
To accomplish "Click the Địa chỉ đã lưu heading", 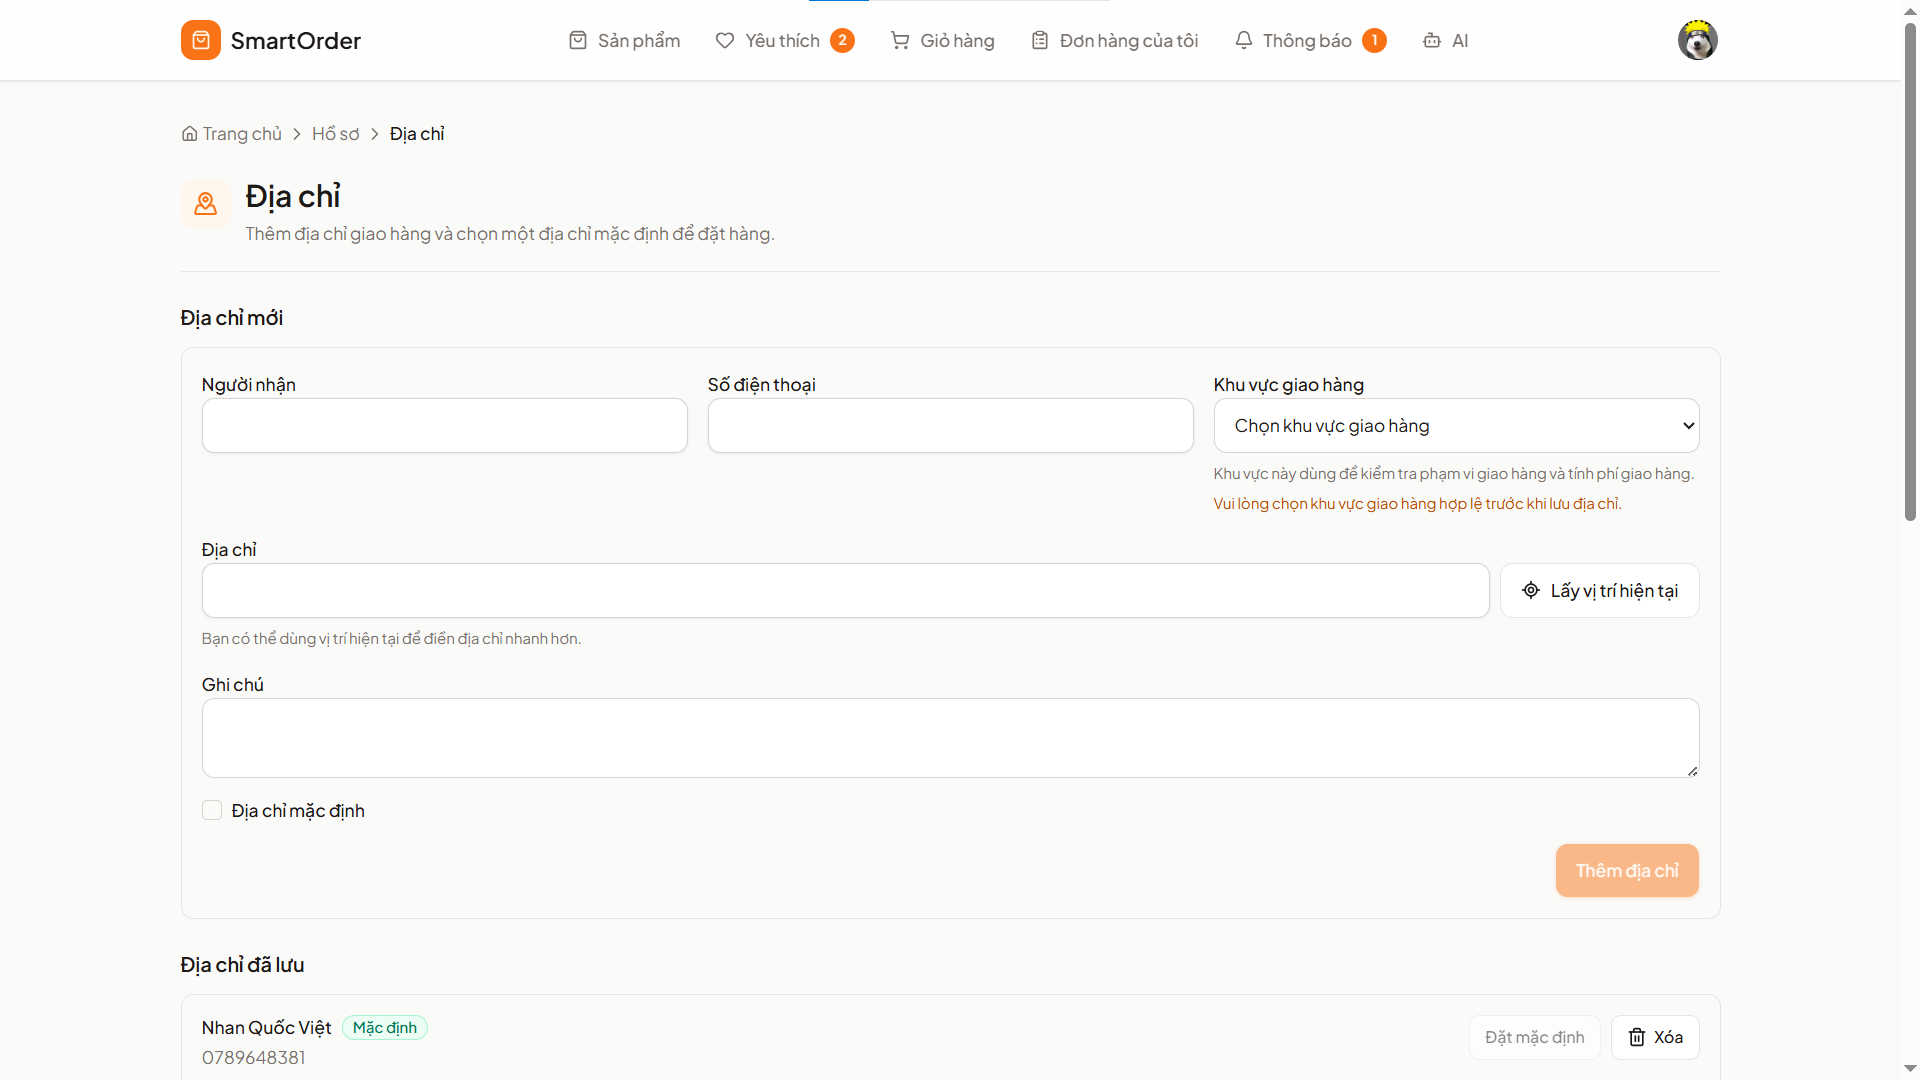I will click(242, 965).
